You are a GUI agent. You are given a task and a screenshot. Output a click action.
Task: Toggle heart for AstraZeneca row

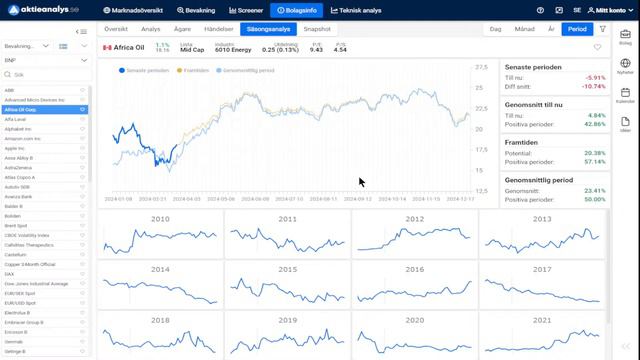coord(82,168)
